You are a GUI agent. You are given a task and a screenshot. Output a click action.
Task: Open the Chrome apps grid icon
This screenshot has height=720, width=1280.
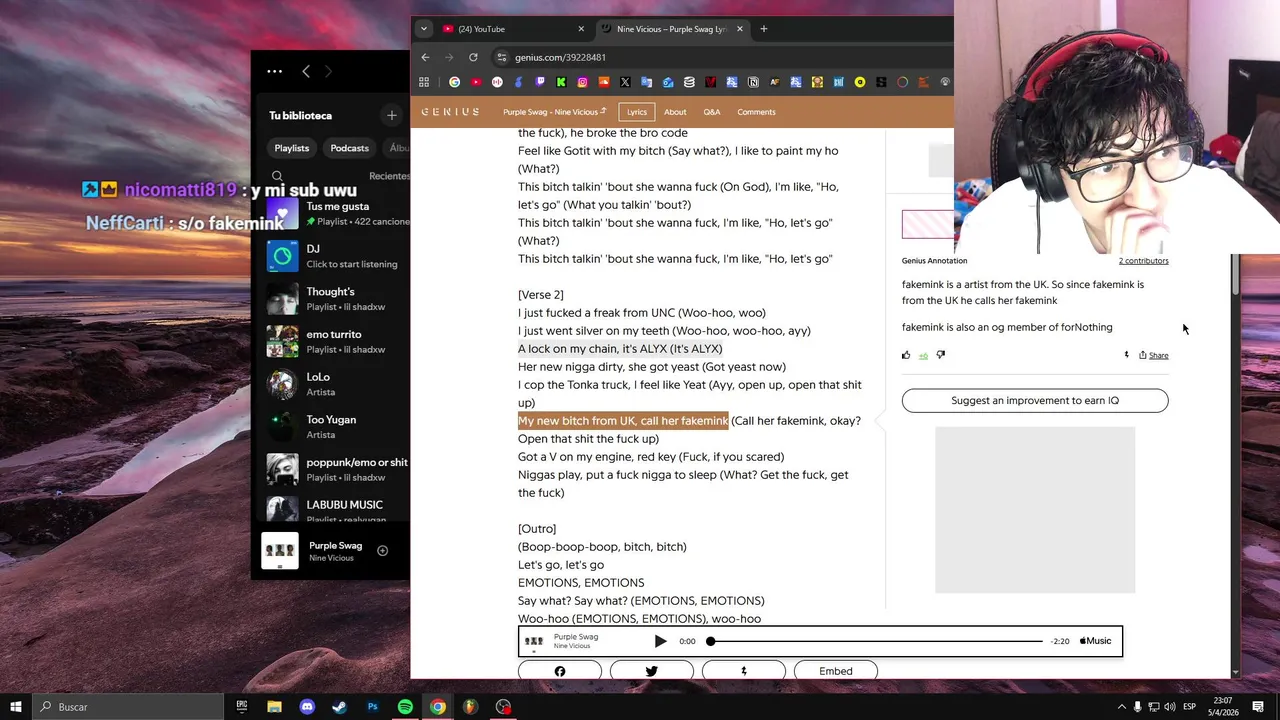[424, 82]
